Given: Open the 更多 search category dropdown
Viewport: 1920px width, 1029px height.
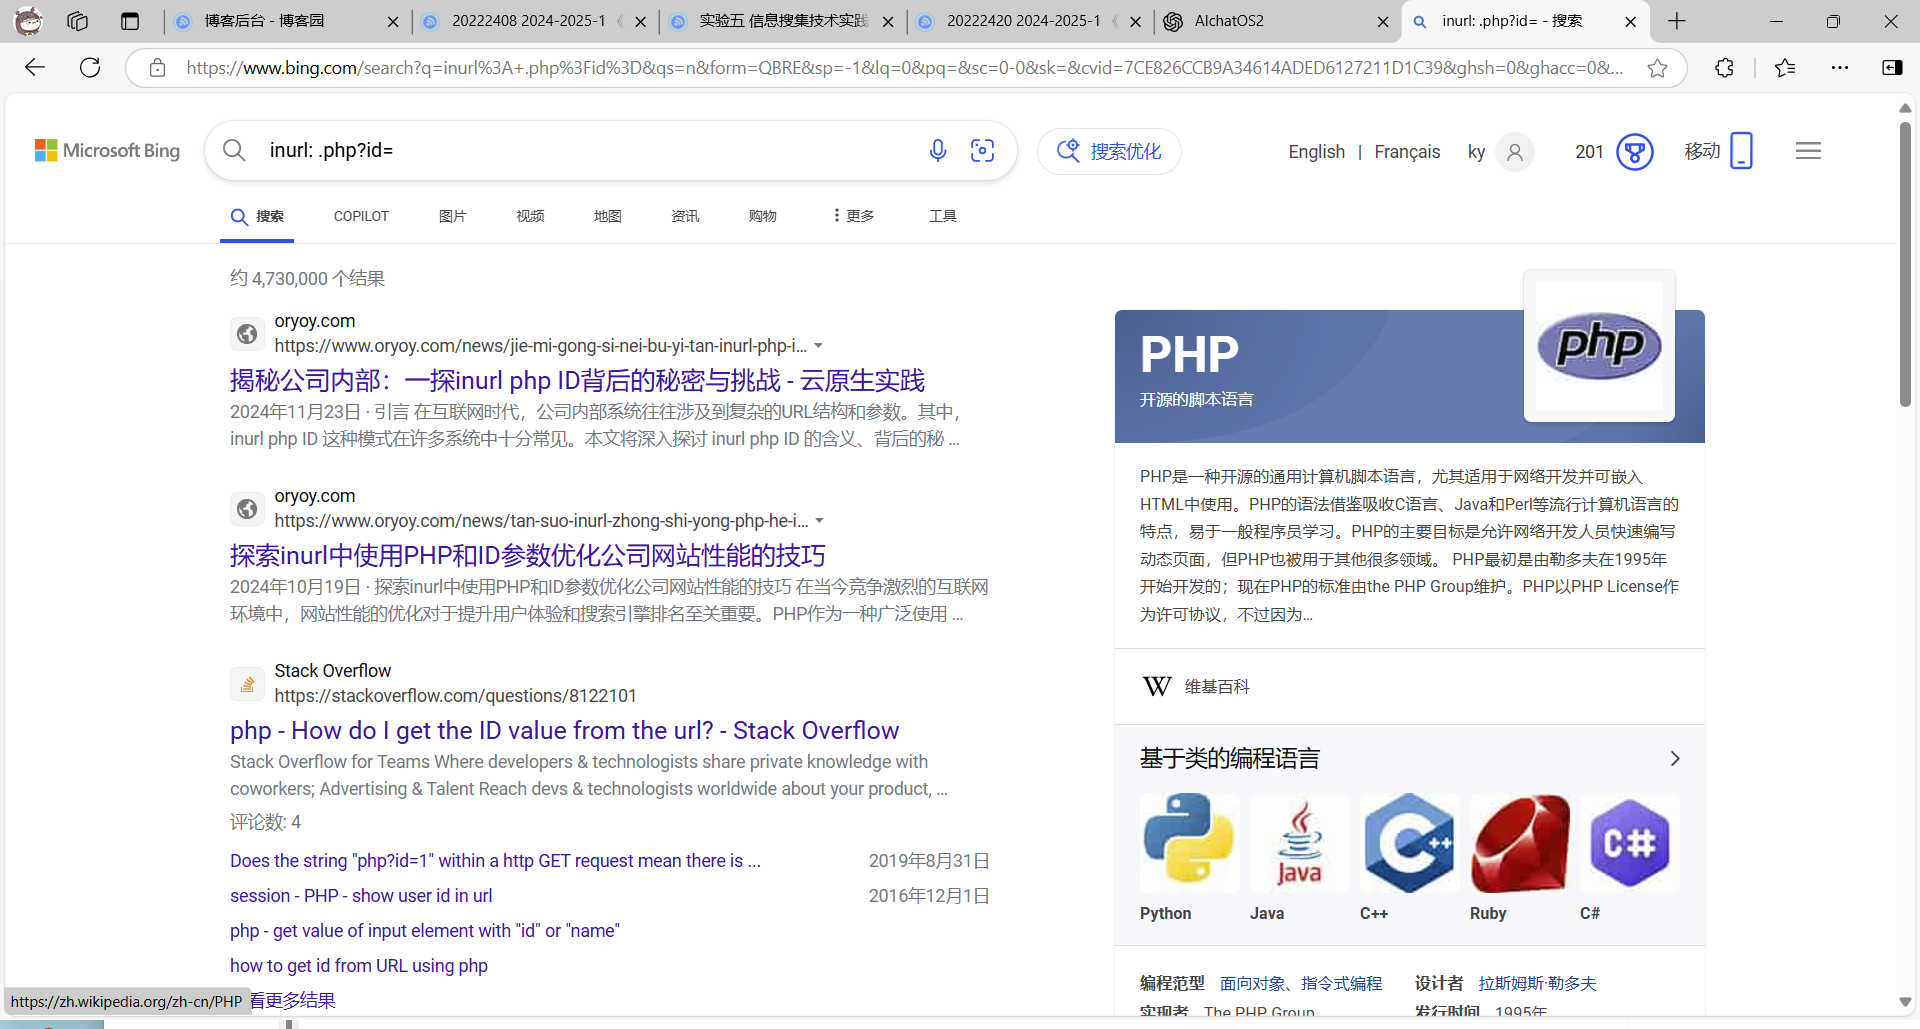Looking at the screenshot, I should pos(853,216).
